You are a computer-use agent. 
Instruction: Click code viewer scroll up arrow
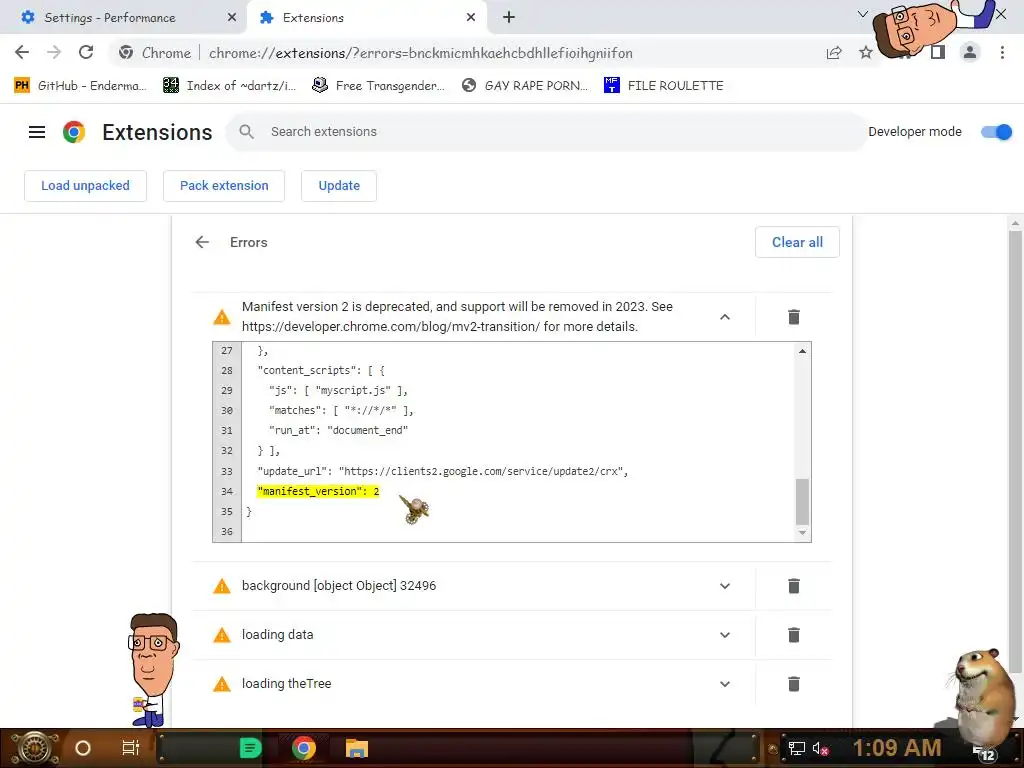[x=803, y=351]
